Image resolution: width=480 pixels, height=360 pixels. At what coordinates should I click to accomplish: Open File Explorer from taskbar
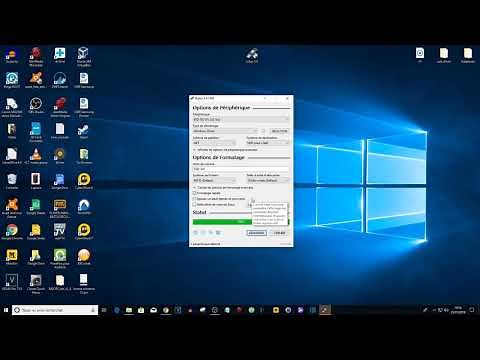coord(129,310)
